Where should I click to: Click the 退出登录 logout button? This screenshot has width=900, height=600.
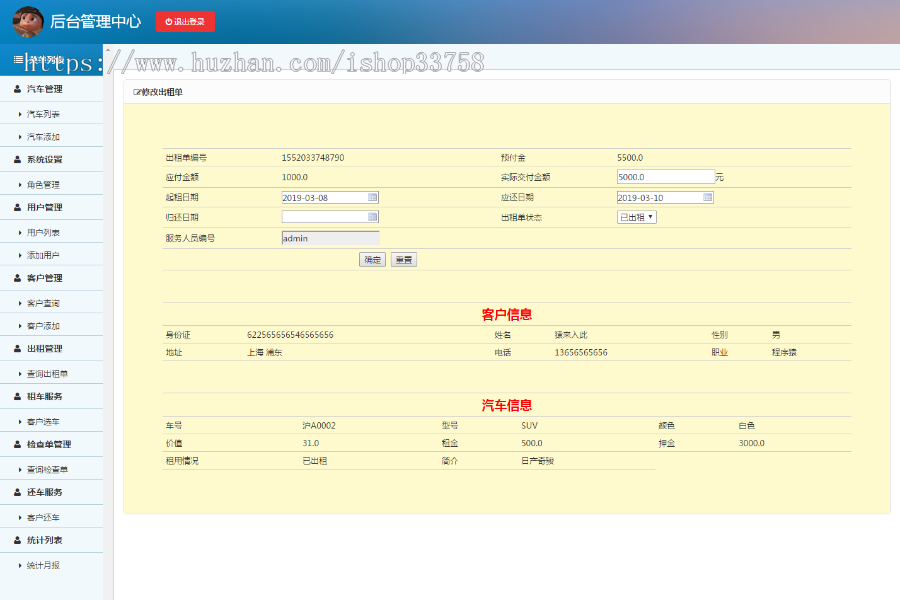coord(184,21)
